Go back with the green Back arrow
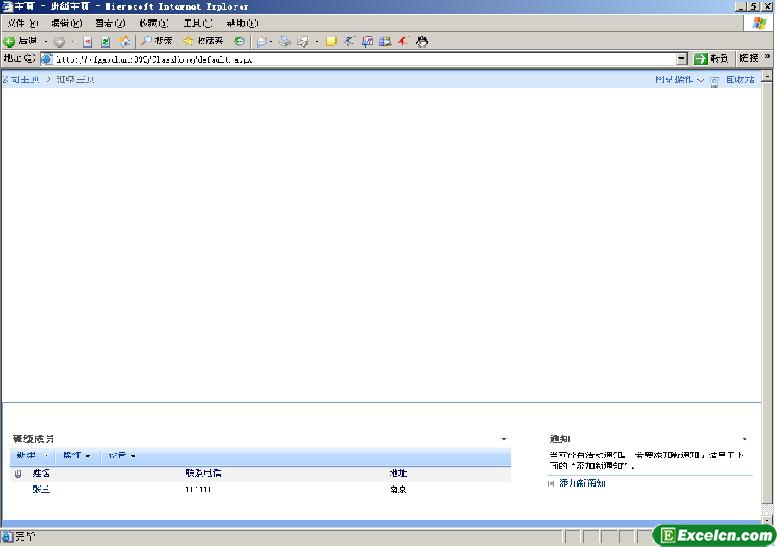This screenshot has height=547, width=777. (x=20, y=41)
